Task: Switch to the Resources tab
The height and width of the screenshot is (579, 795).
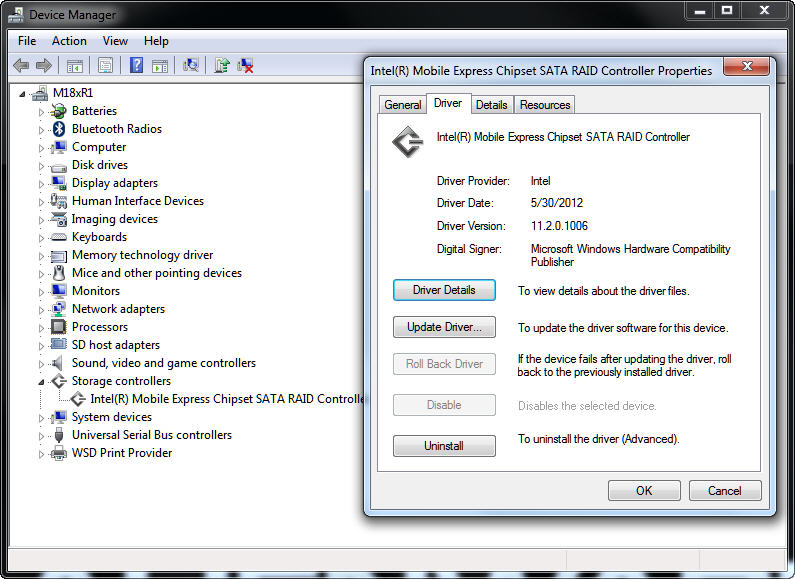Action: [x=545, y=105]
